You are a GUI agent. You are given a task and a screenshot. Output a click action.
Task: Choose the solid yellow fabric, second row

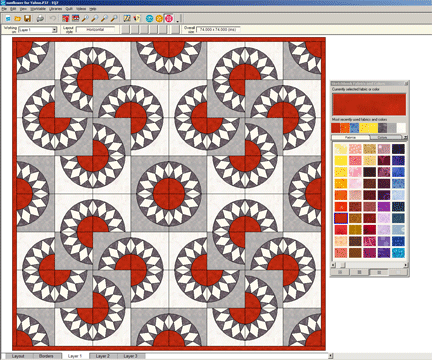341,160
